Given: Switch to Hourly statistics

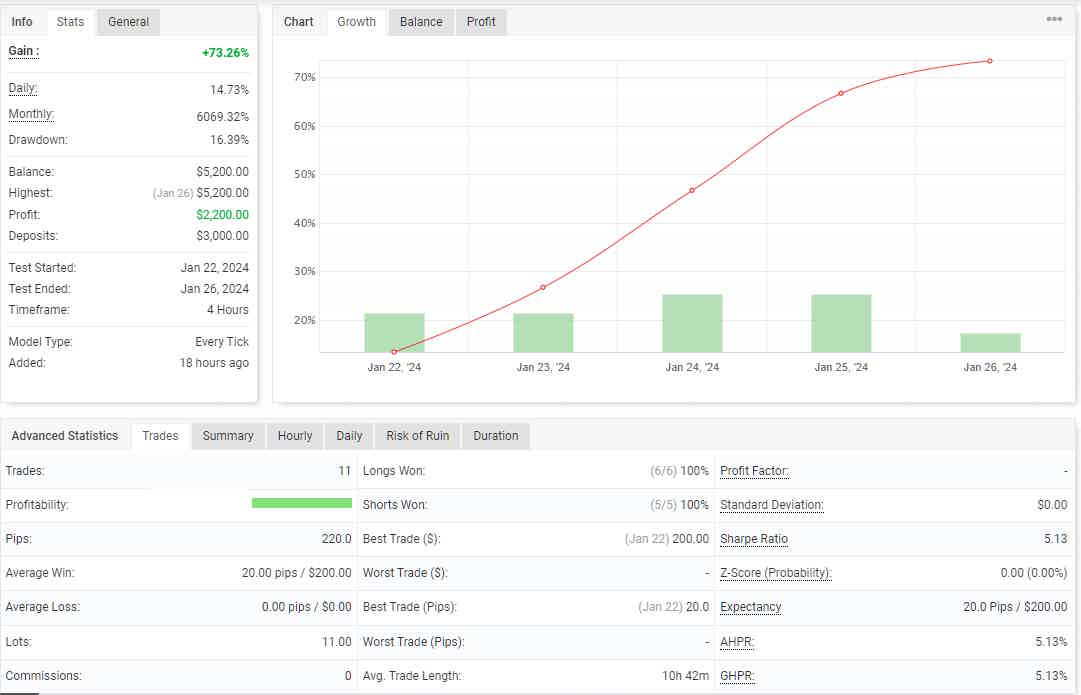Looking at the screenshot, I should click(294, 435).
